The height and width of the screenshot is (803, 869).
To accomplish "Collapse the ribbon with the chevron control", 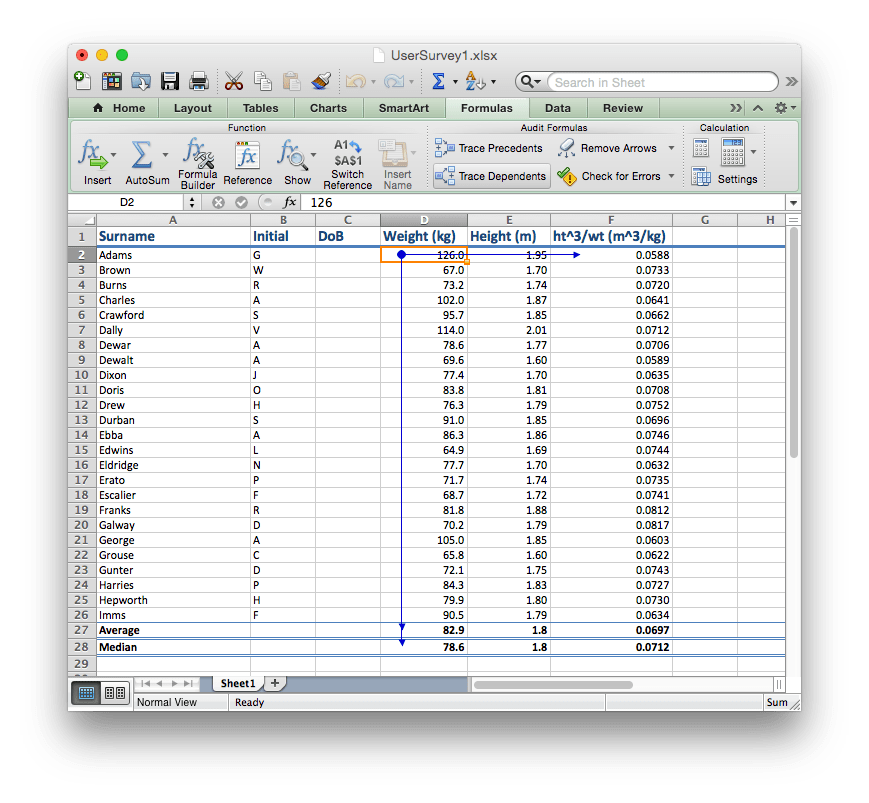I will tap(757, 107).
